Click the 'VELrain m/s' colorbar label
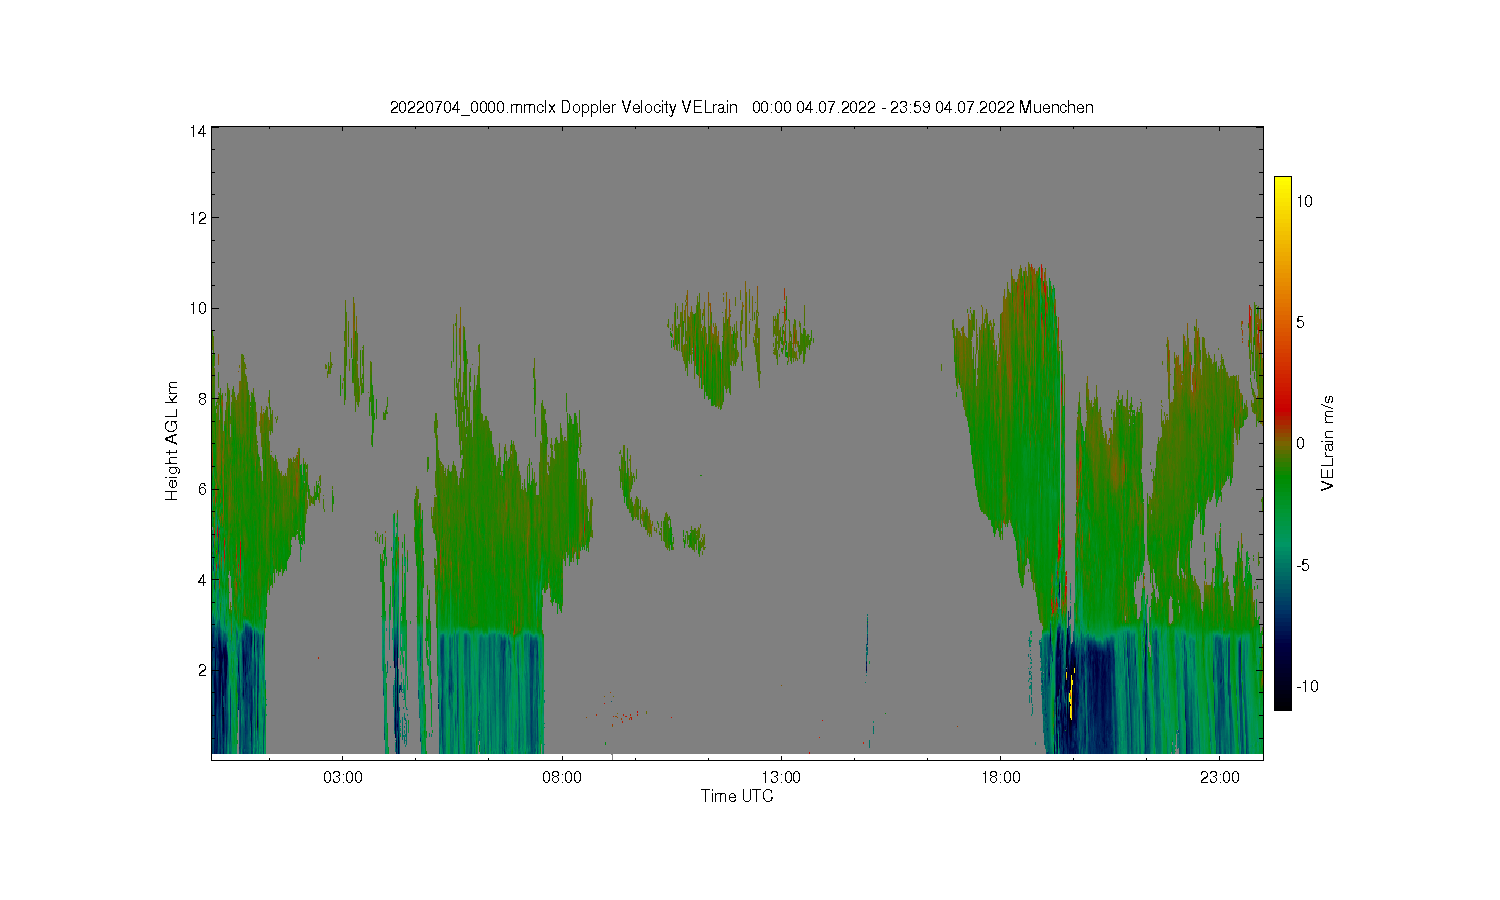 pyautogui.click(x=1328, y=443)
